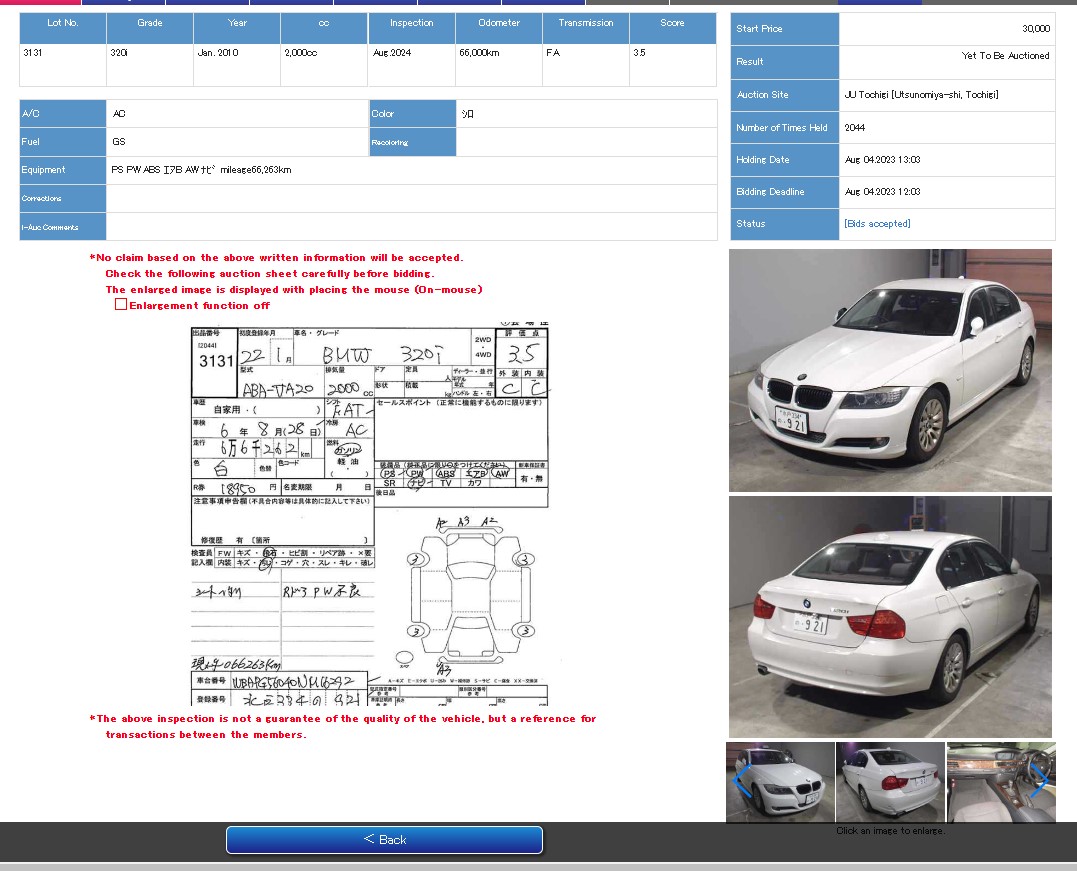This screenshot has width=1077, height=871.
Task: Click the Color label cell
Action: pyautogui.click(x=413, y=114)
